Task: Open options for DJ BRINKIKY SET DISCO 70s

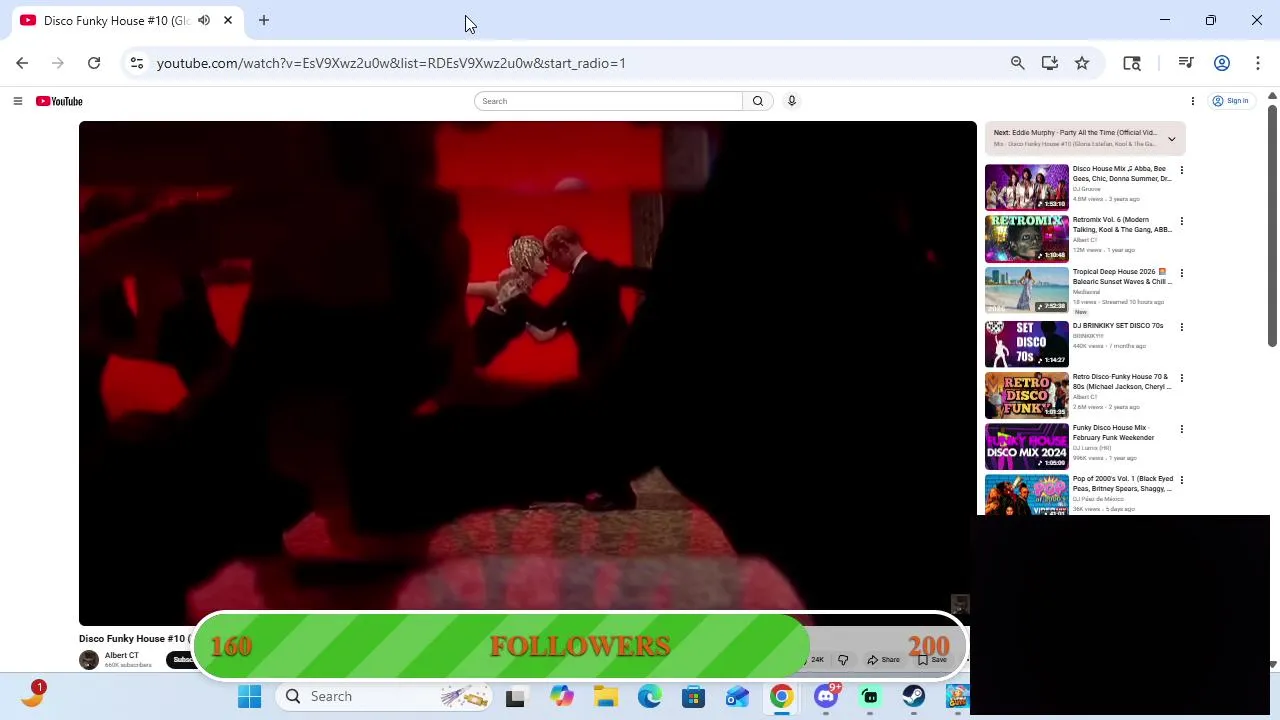Action: 1181,327
